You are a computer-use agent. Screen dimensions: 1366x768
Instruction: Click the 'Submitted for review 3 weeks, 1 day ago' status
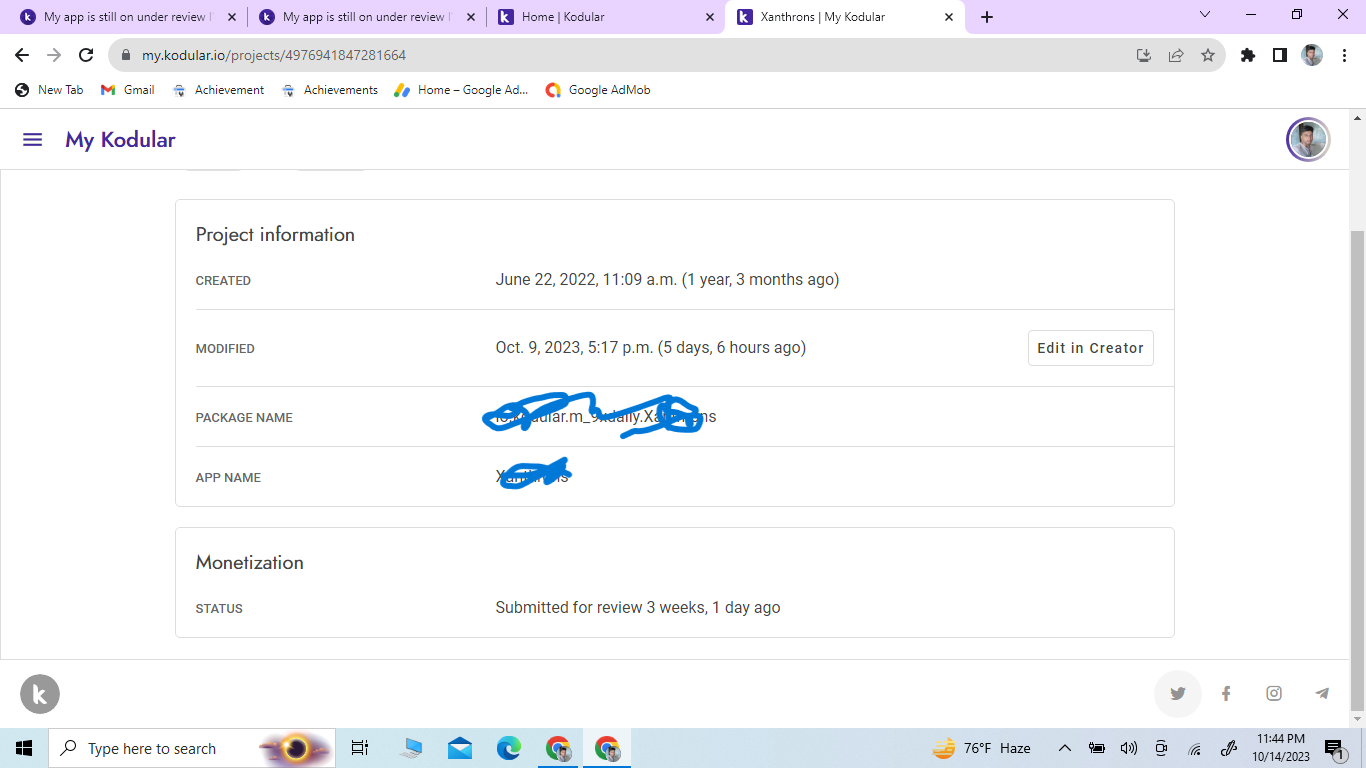pos(638,608)
